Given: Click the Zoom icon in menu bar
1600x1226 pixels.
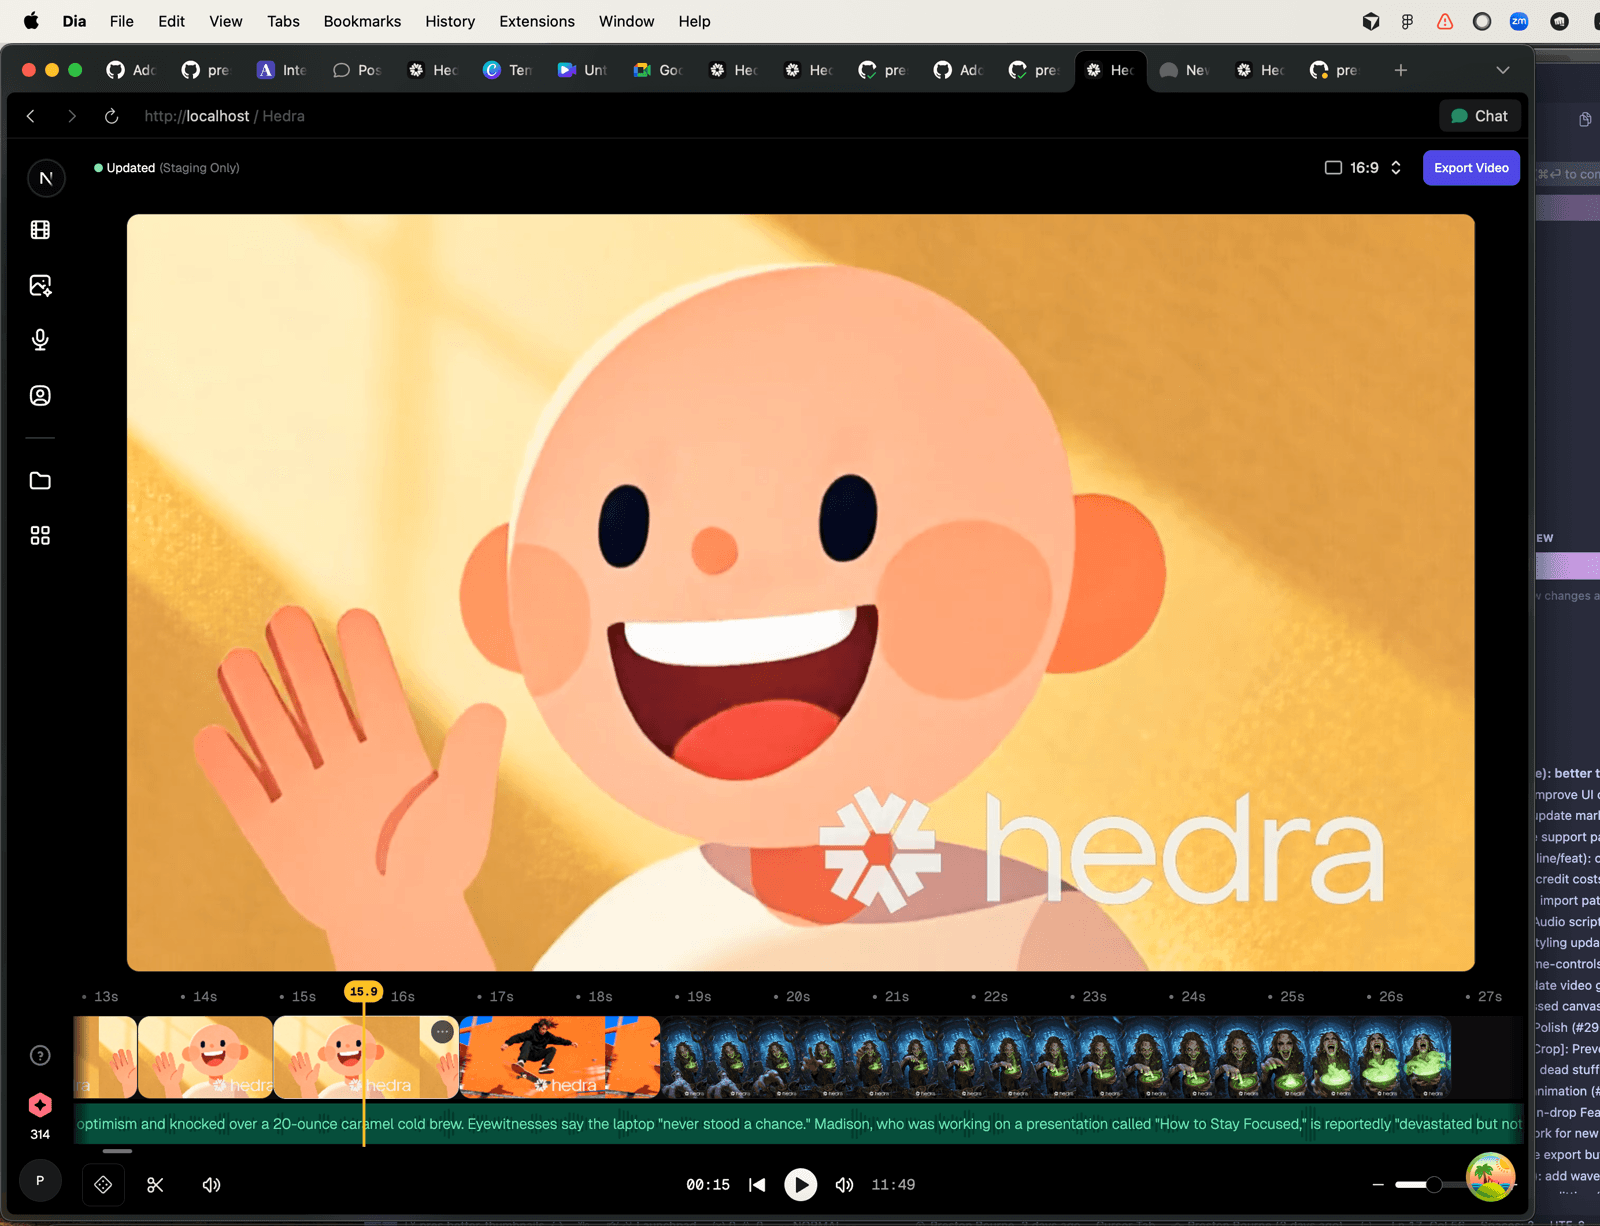Looking at the screenshot, I should tap(1519, 21).
